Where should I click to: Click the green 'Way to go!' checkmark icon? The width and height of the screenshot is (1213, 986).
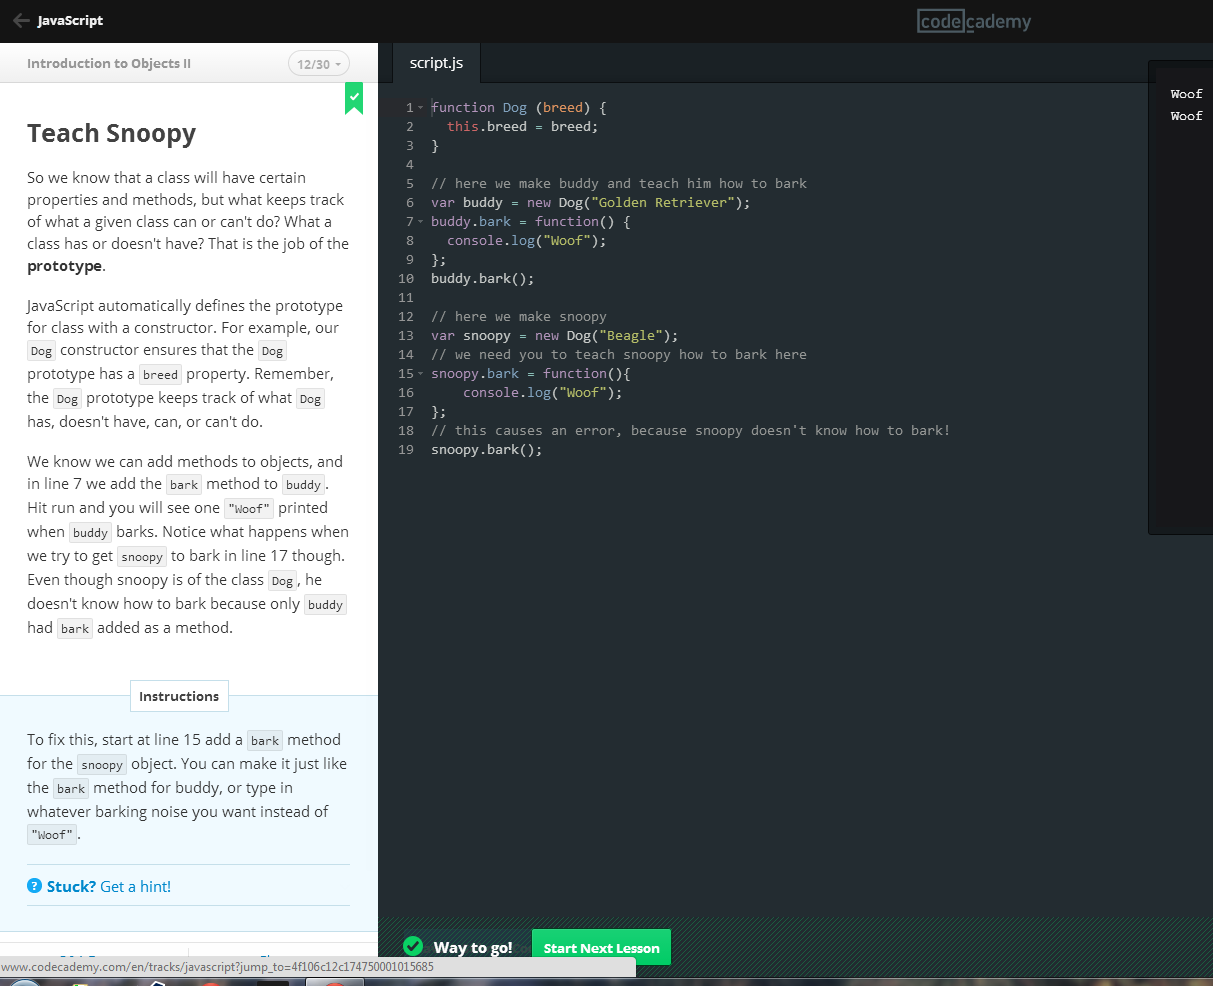[x=413, y=946]
